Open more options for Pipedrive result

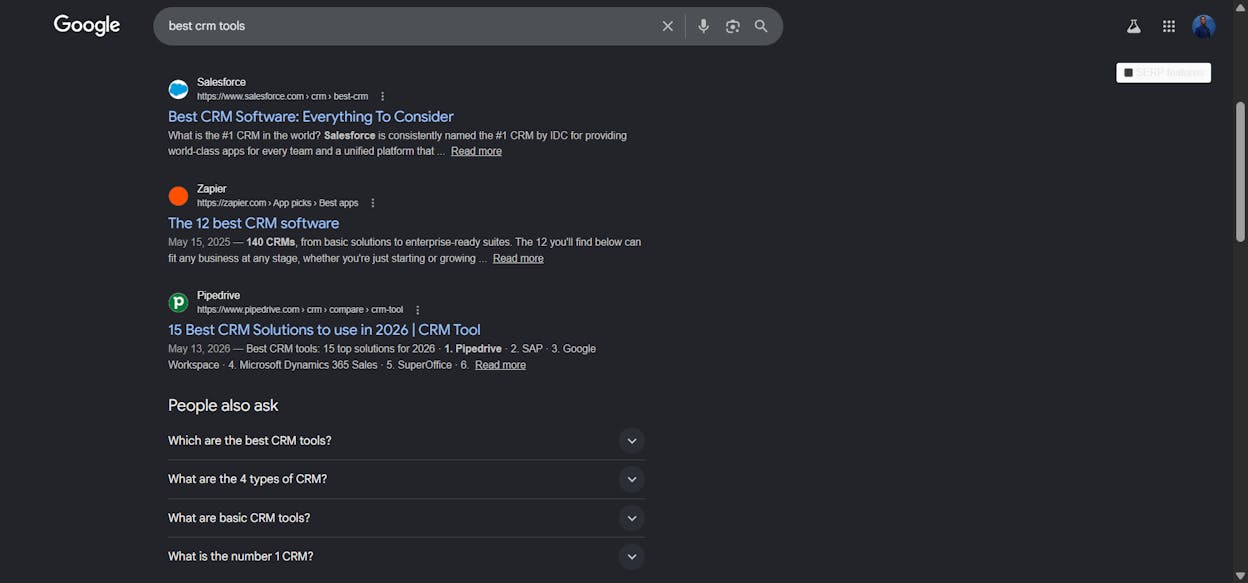point(418,310)
